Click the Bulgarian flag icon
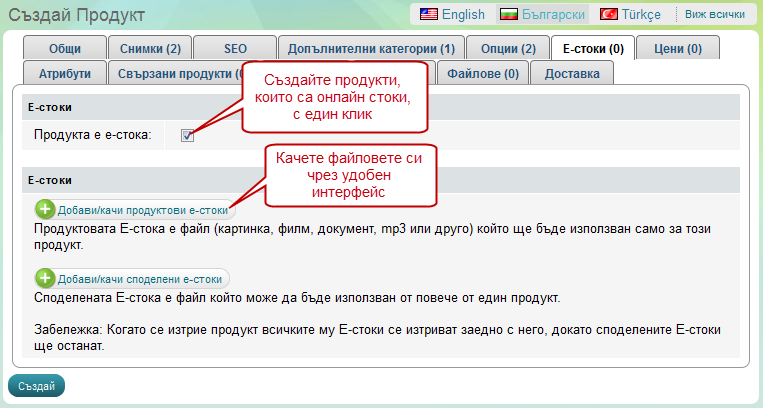 point(509,14)
